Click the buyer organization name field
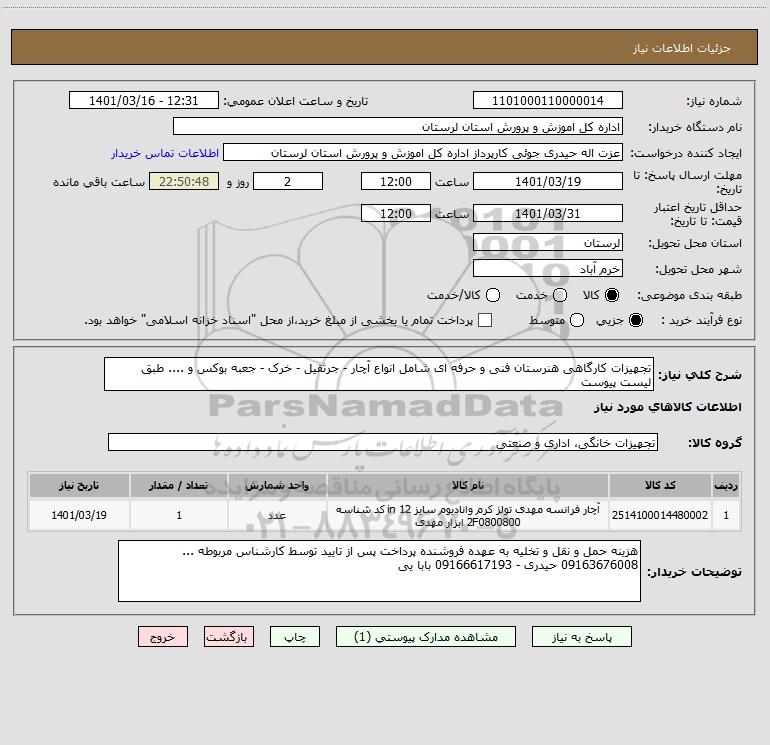Screen dimensions: 770x745 click(x=398, y=127)
